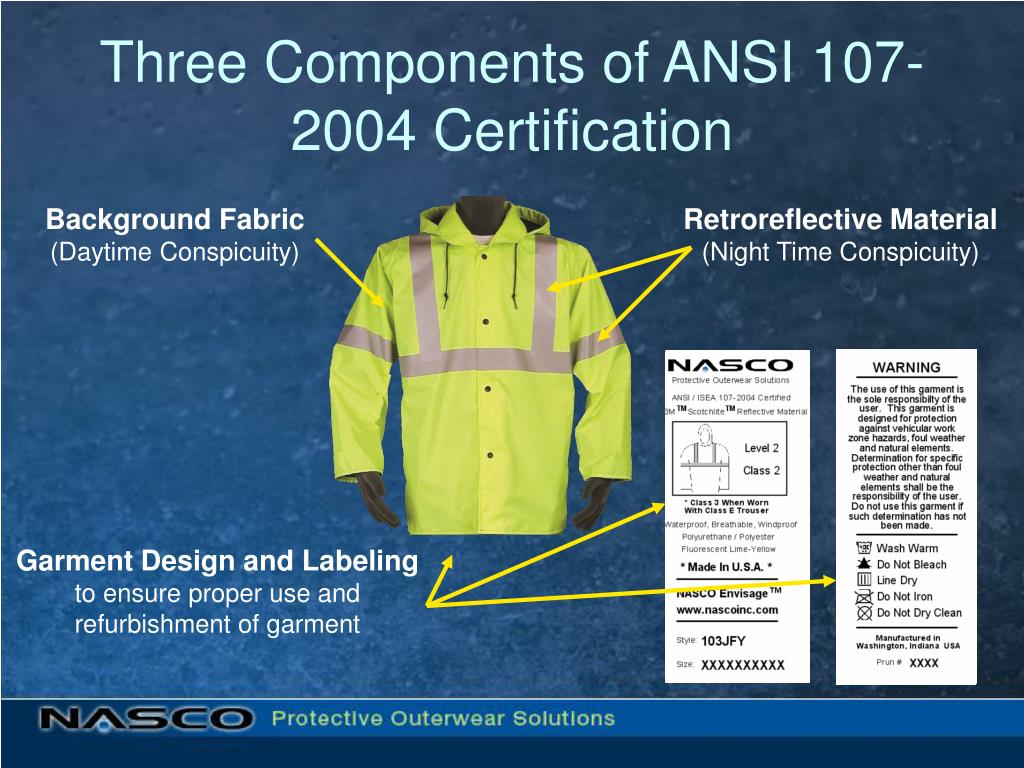Click the 'WARNING' heading on care label
The height and width of the screenshot is (768, 1024).
906,368
